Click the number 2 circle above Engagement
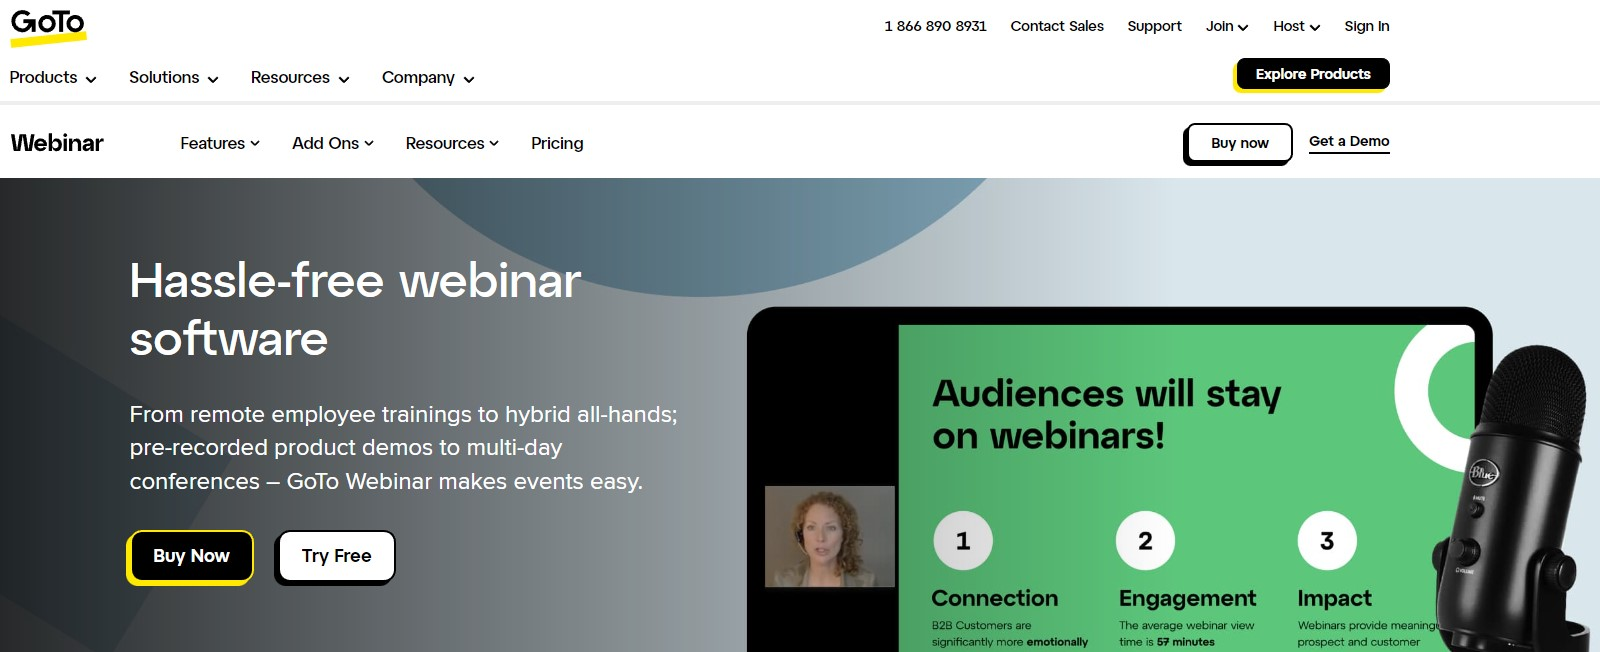This screenshot has height=652, width=1600. (x=1145, y=541)
